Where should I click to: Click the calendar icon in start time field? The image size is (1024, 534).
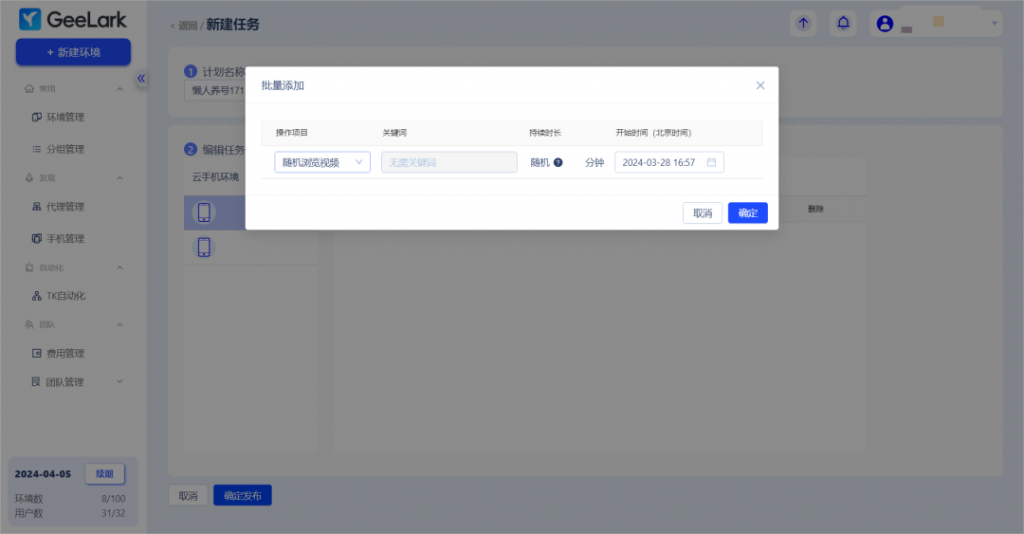click(711, 162)
